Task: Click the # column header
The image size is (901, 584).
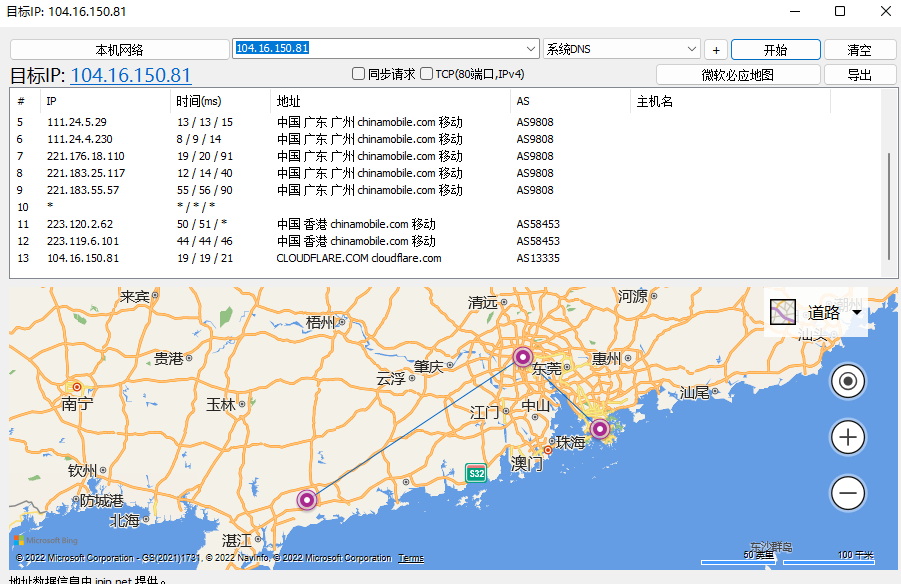Action: [x=25, y=101]
